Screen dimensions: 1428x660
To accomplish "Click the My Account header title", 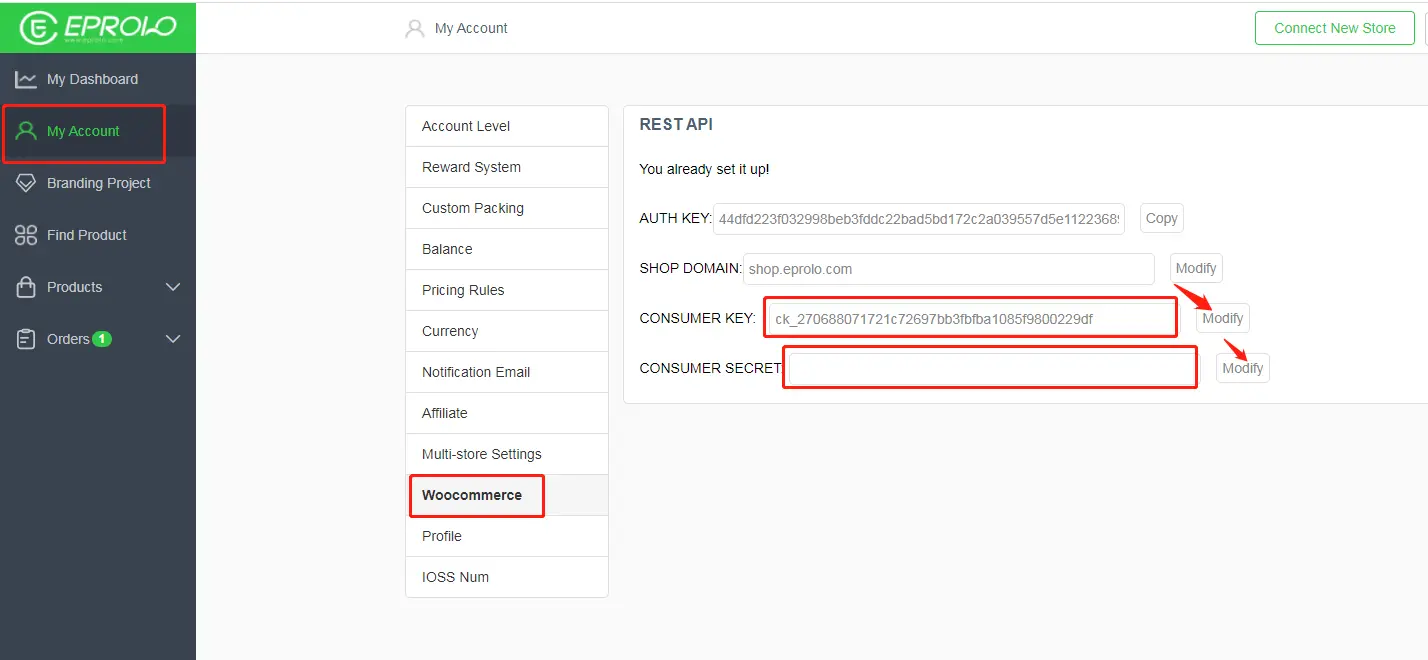I will point(471,28).
